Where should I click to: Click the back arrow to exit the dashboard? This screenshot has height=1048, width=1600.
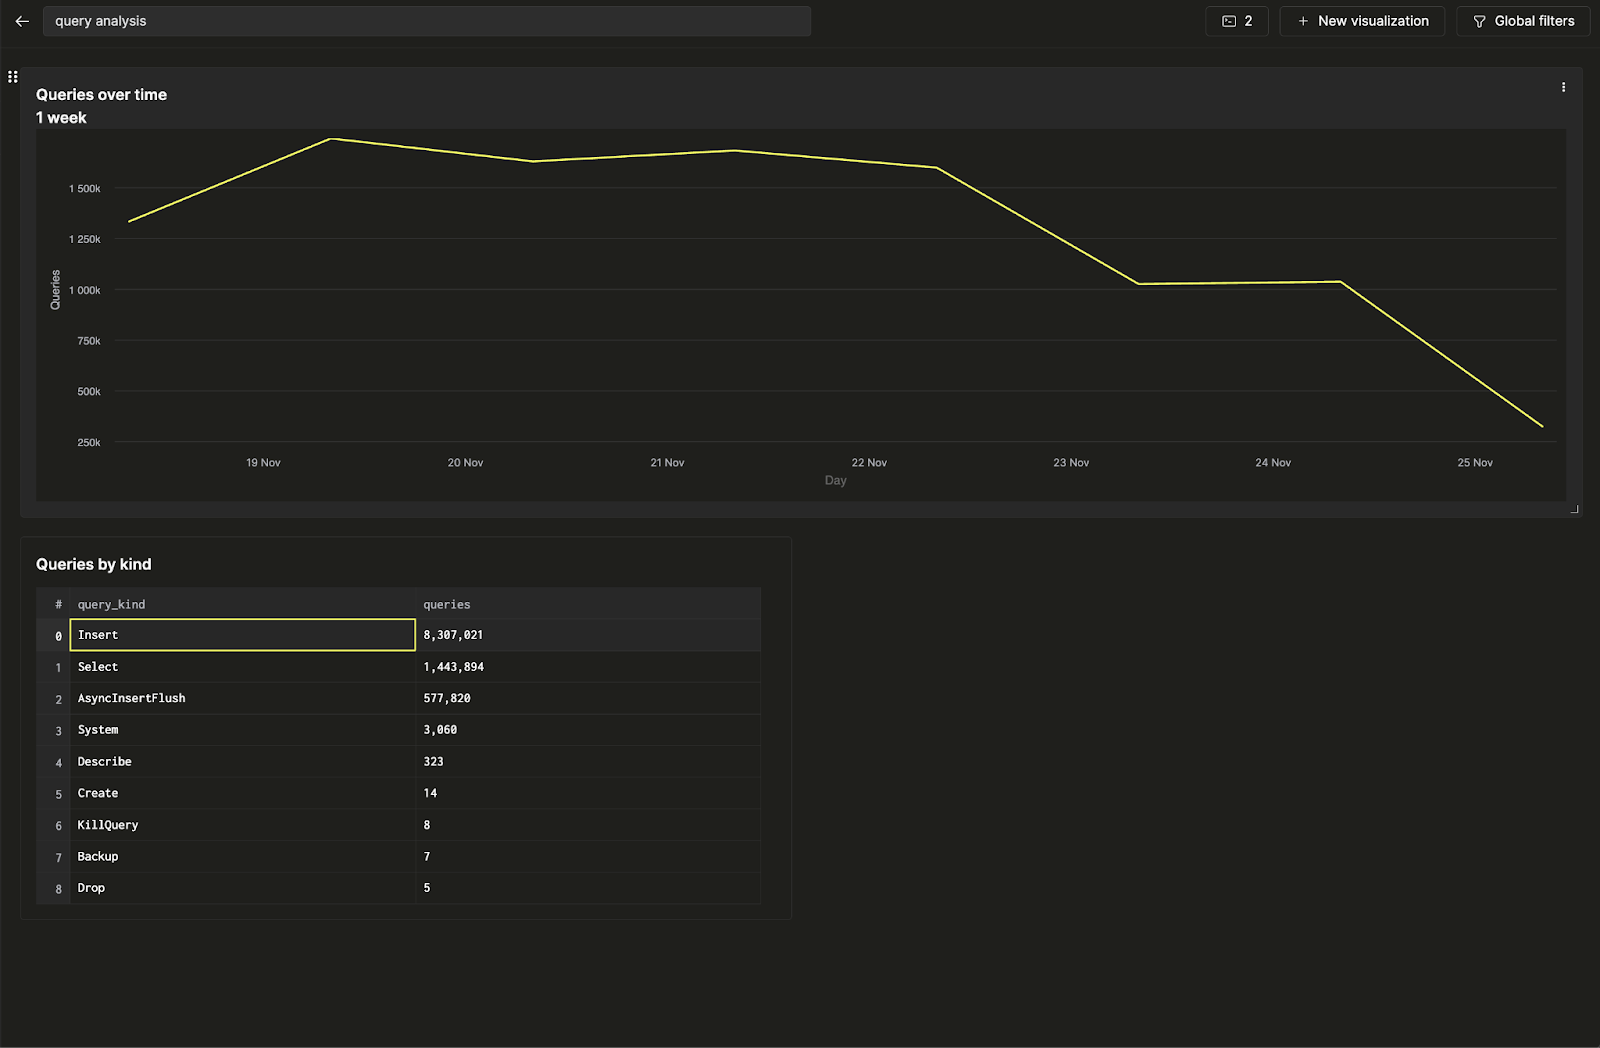22,21
